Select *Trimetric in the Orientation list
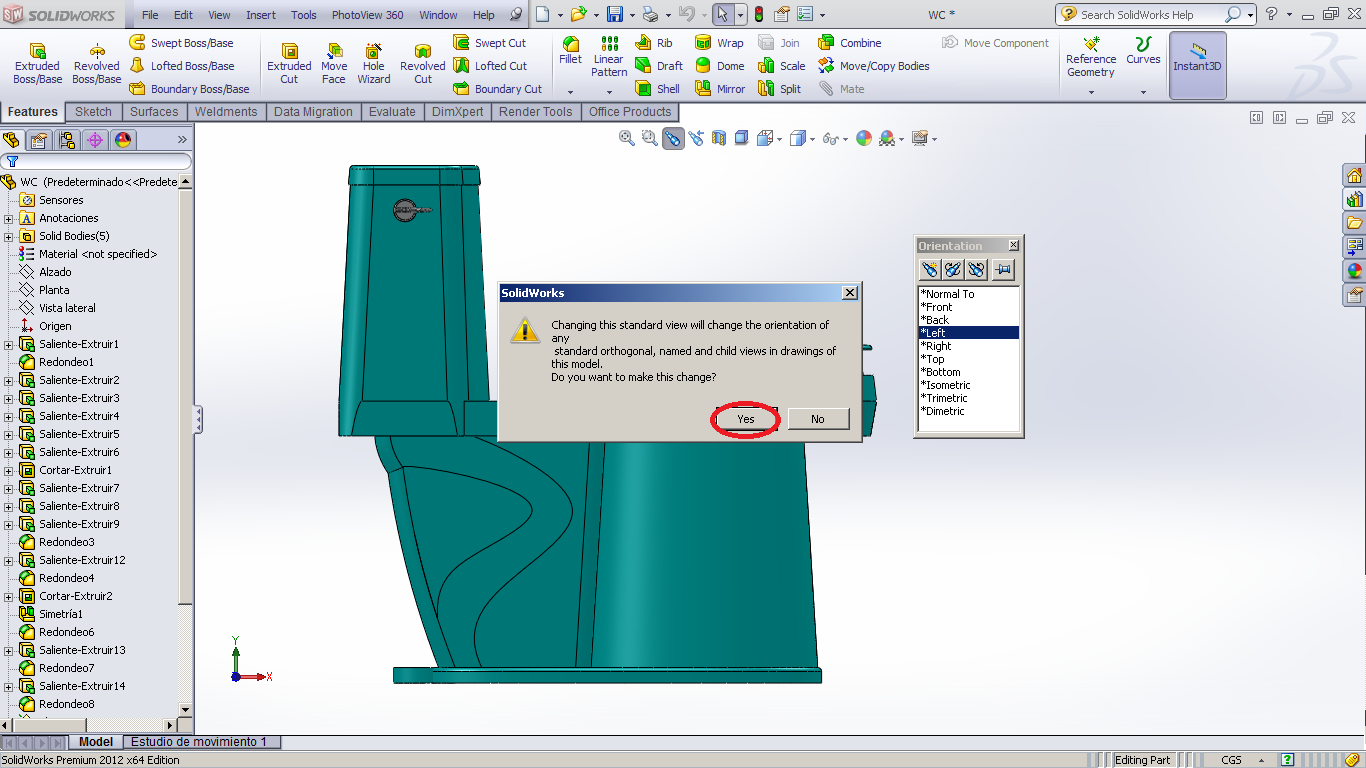Screen dimensions: 1366x768 [x=944, y=398]
